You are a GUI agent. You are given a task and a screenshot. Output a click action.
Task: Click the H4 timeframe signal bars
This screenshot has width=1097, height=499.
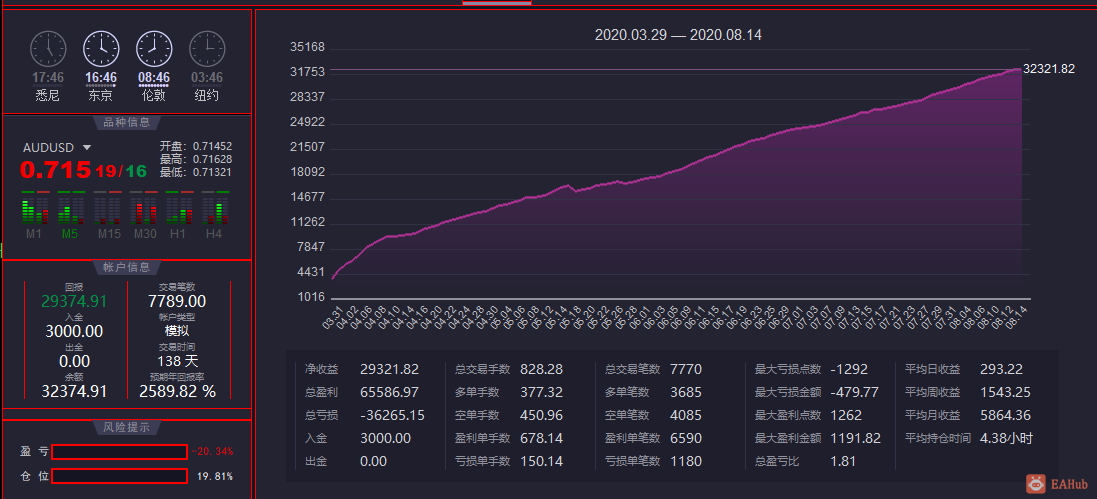point(215,208)
